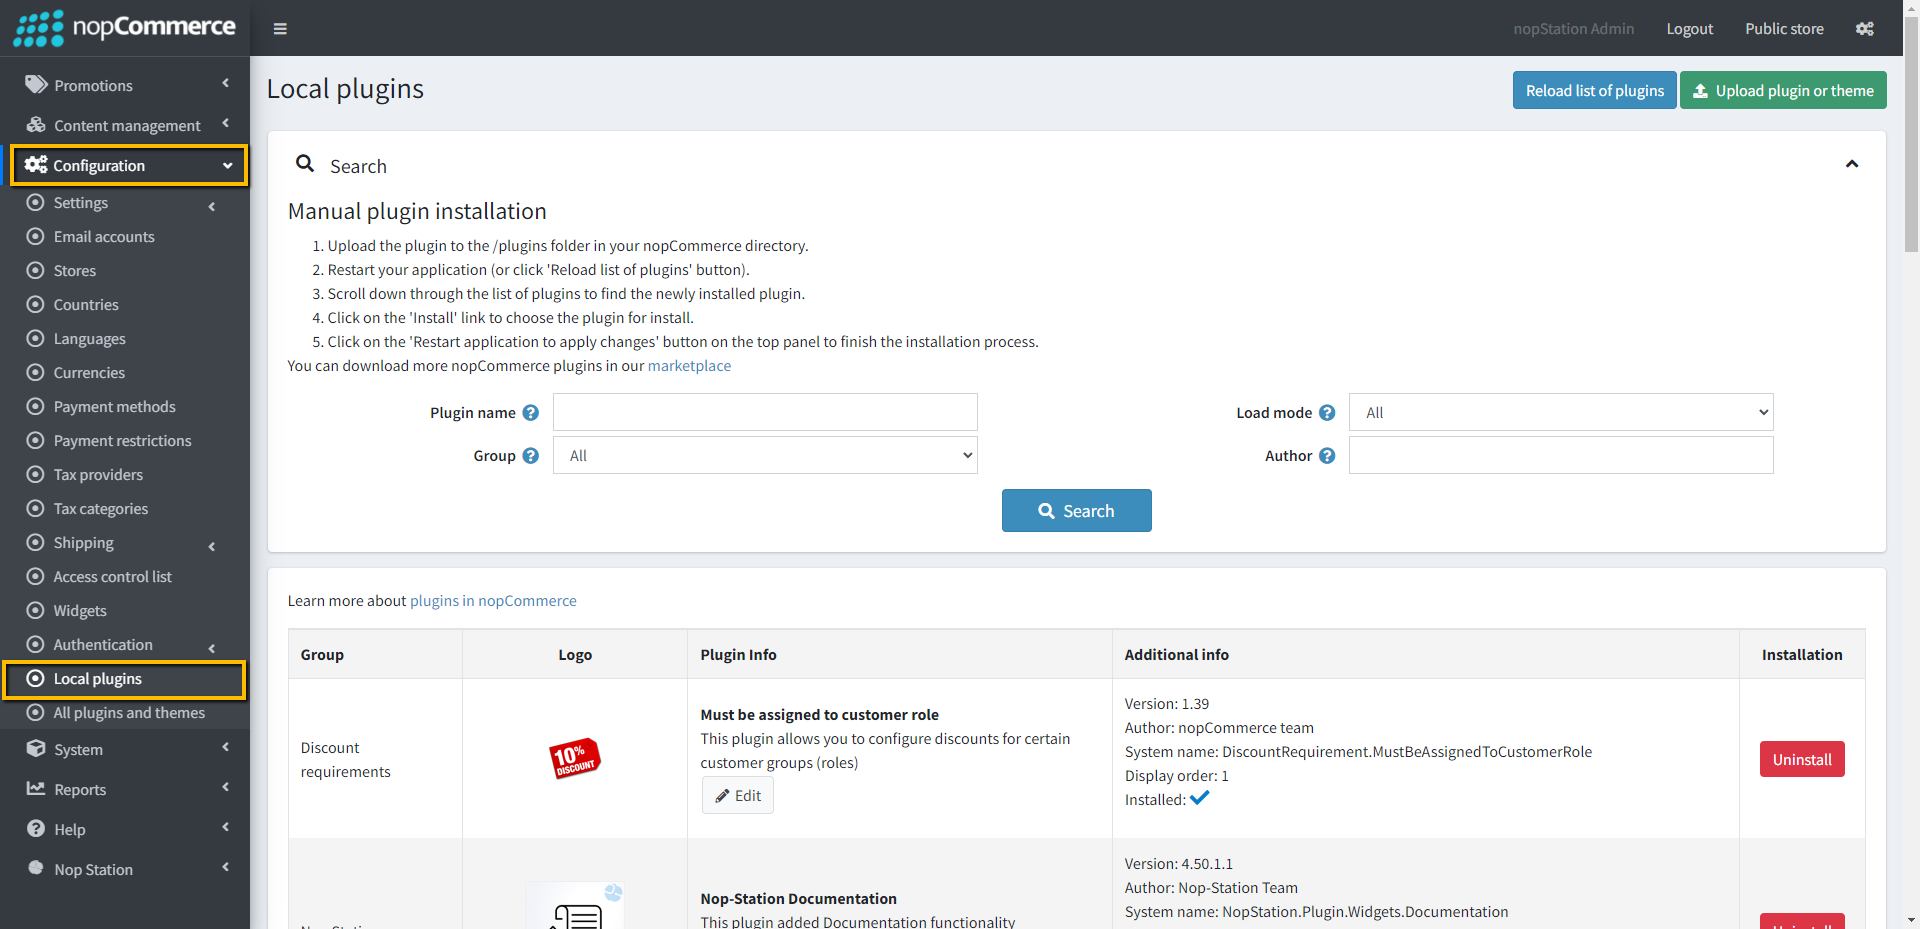1920x929 pixels.
Task: Open the Group dropdown
Action: (x=765, y=456)
